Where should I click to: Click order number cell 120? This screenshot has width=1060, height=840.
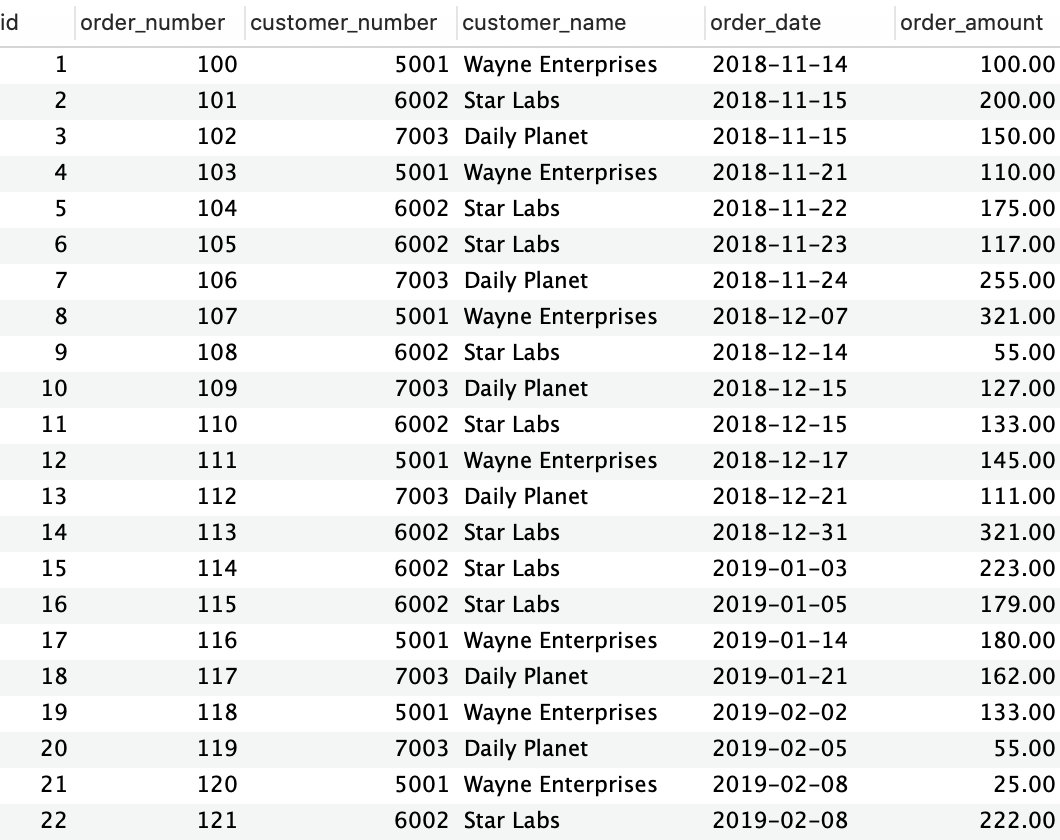point(217,785)
